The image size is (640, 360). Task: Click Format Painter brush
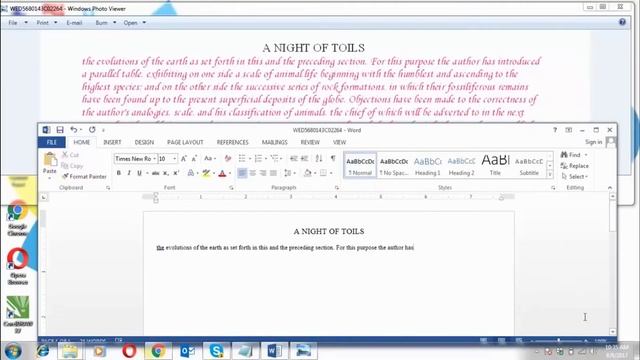tap(84, 176)
